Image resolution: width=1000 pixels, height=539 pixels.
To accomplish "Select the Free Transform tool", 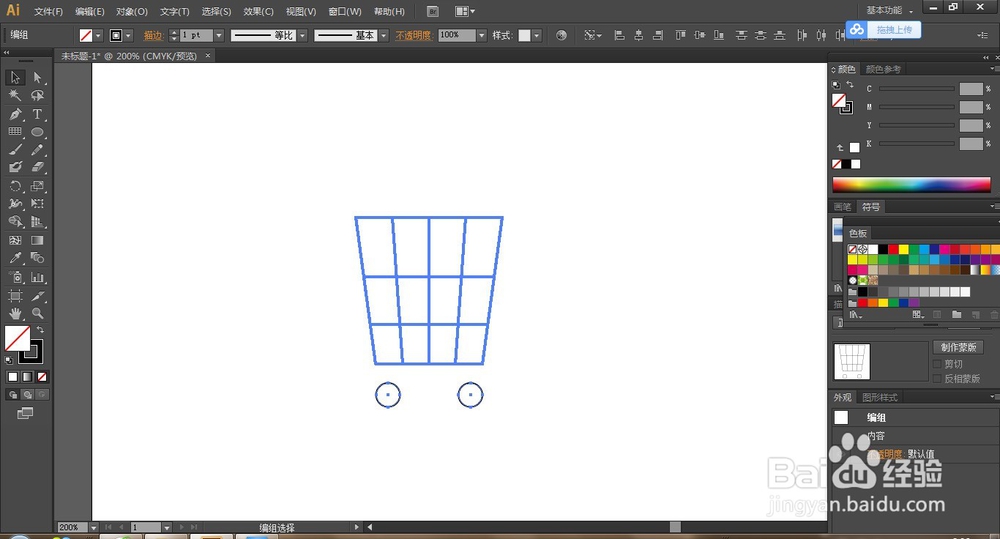I will 38,204.
